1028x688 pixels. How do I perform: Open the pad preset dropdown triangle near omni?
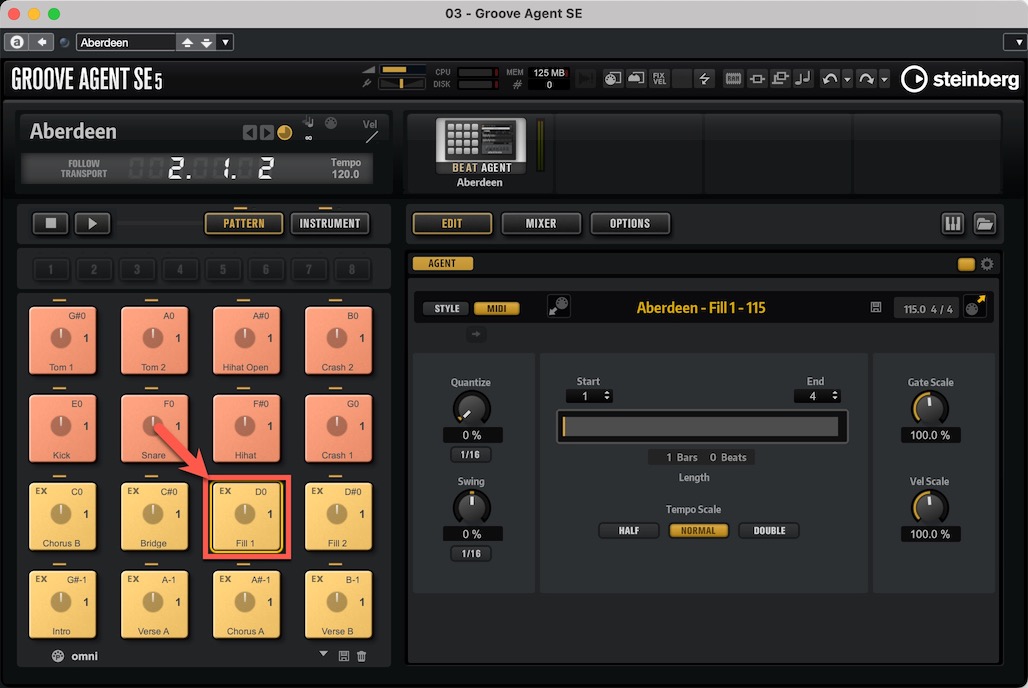(323, 654)
